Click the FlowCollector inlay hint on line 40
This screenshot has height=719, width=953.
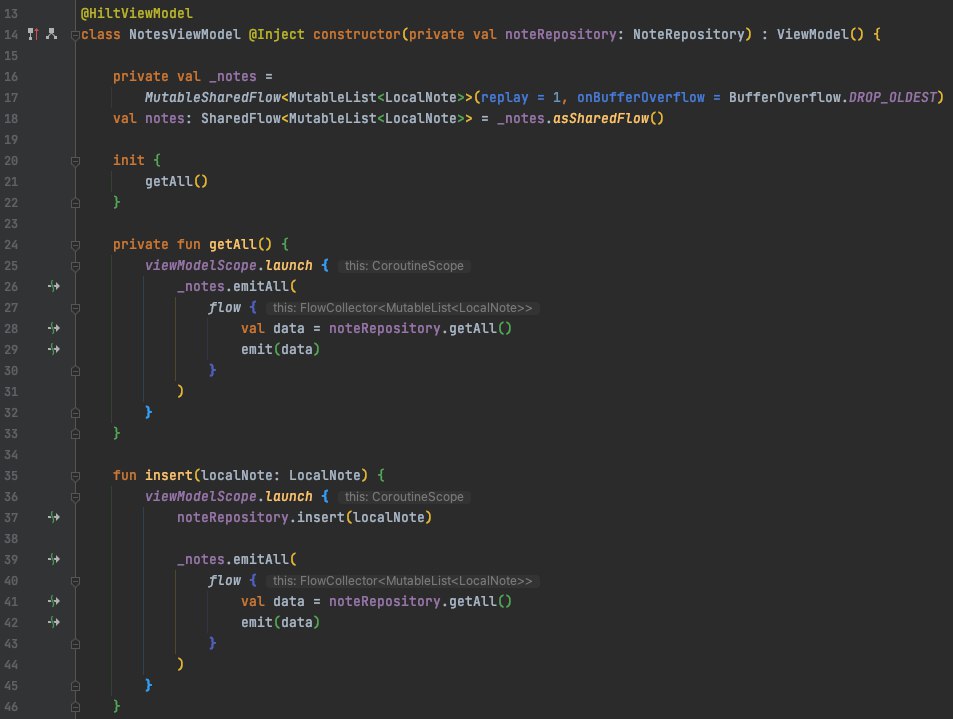402,580
